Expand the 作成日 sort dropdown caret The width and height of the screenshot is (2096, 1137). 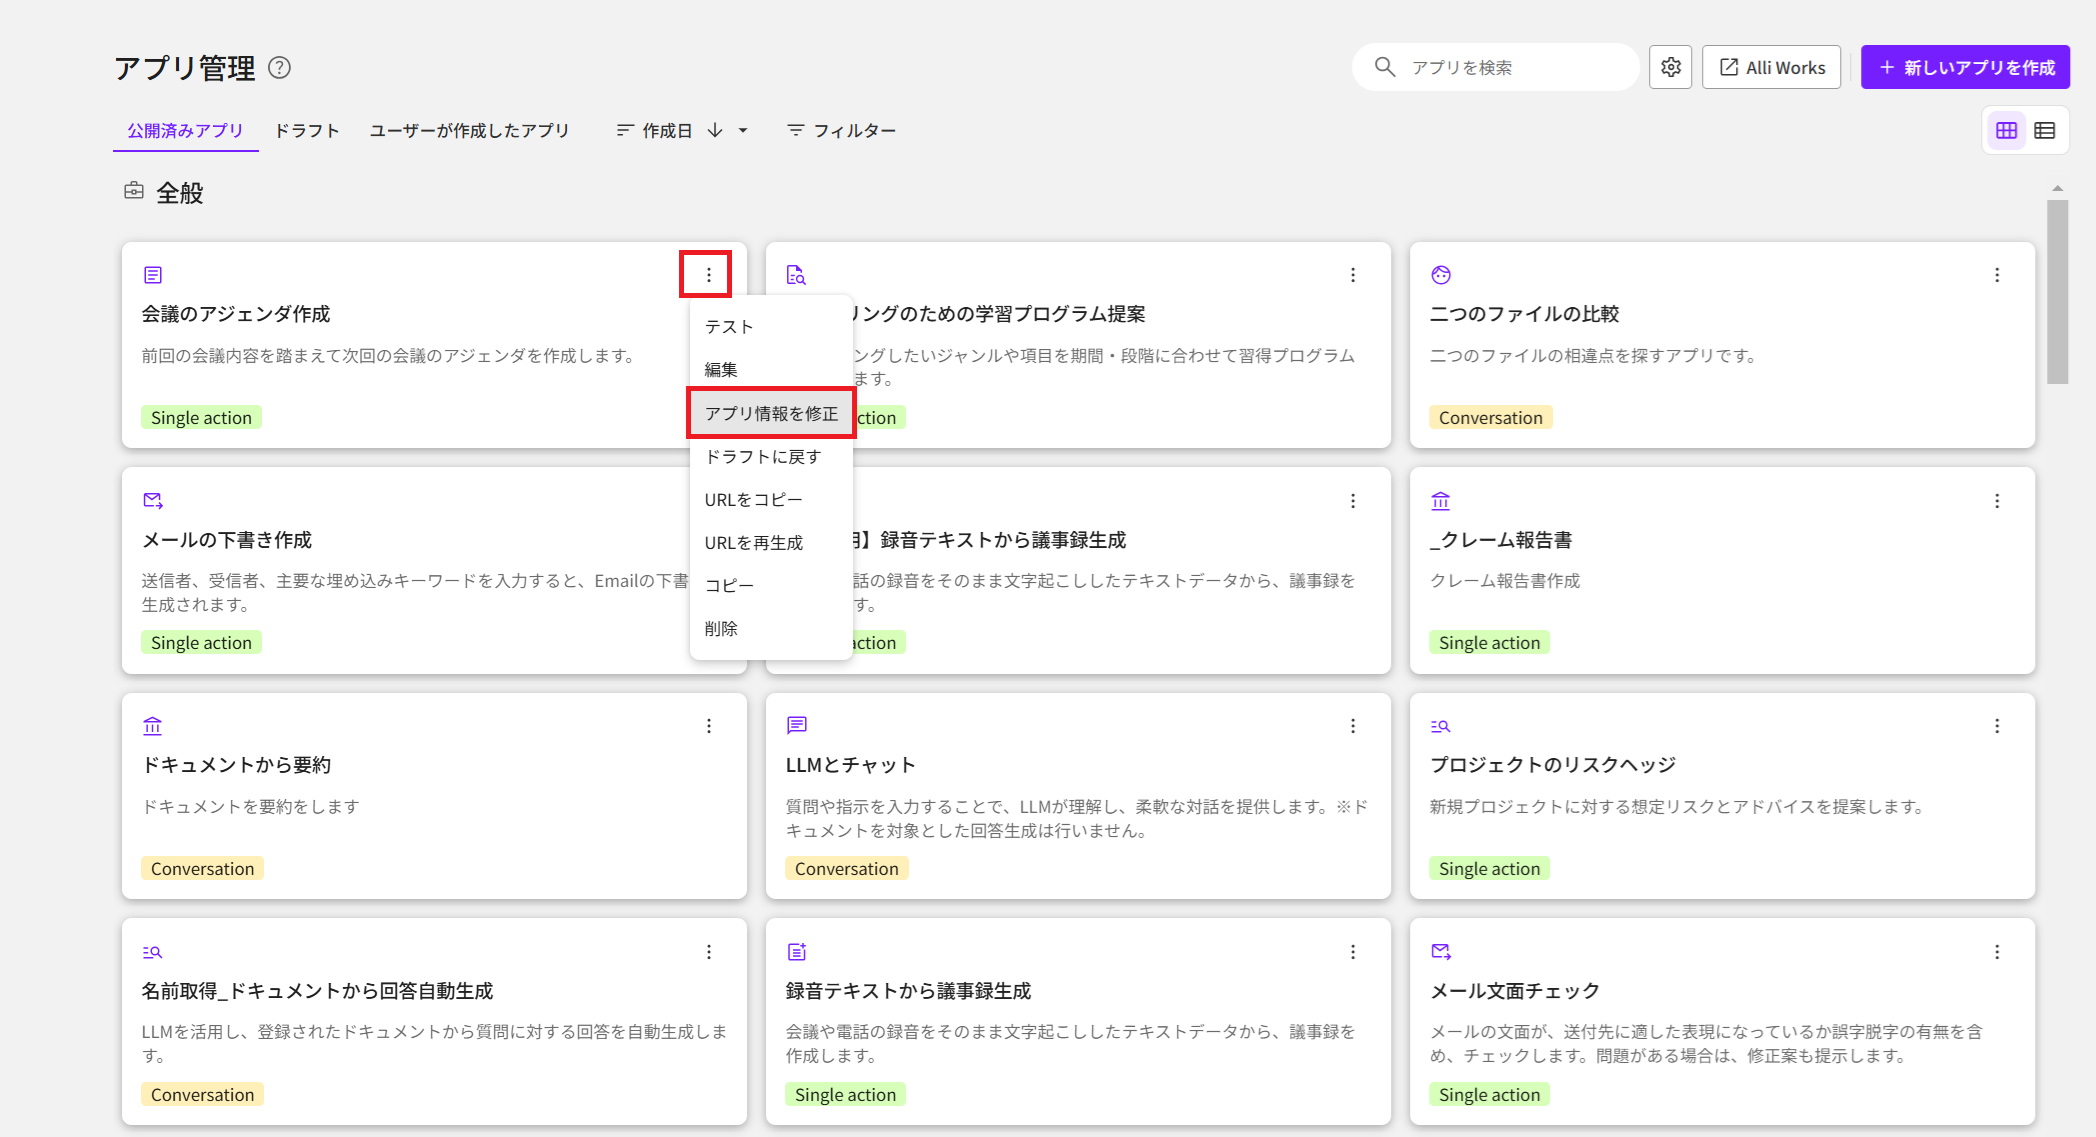pyautogui.click(x=743, y=131)
